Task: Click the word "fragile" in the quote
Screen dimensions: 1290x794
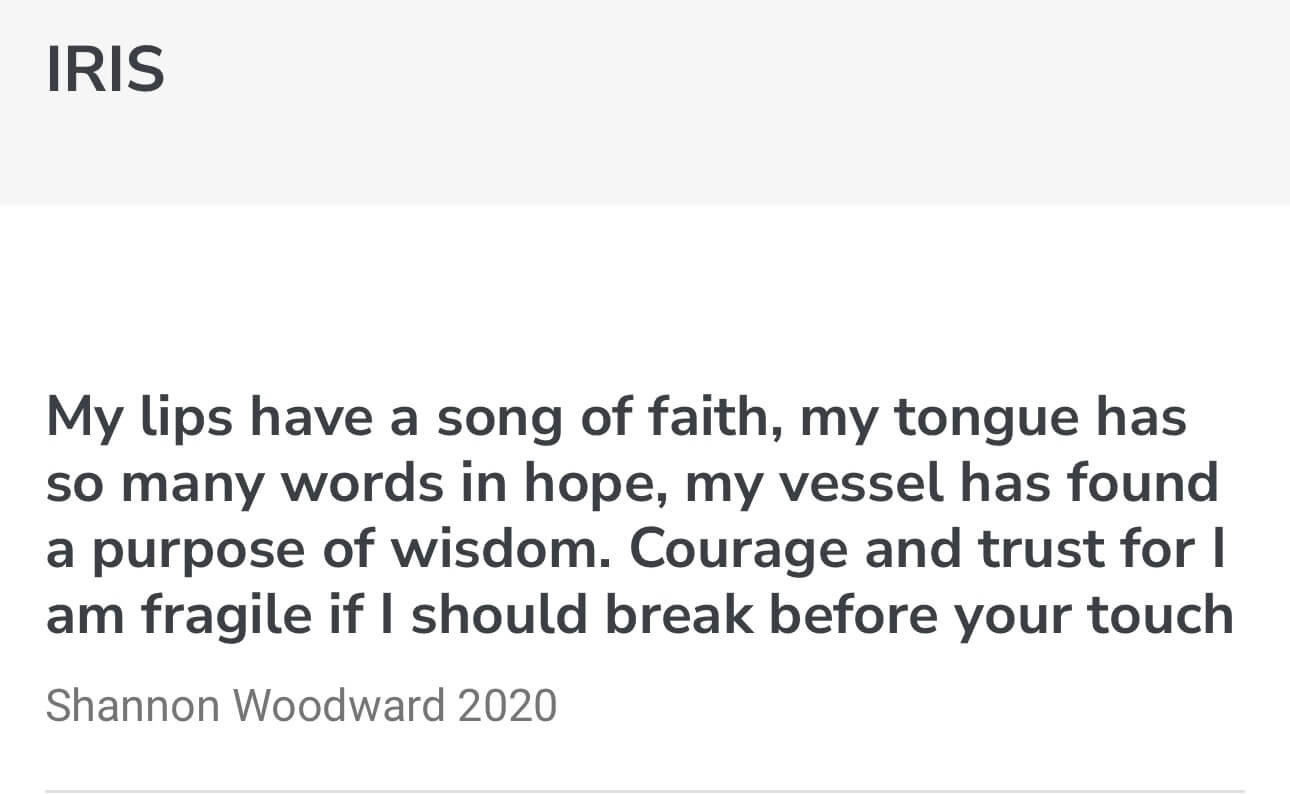Action: click(x=226, y=616)
